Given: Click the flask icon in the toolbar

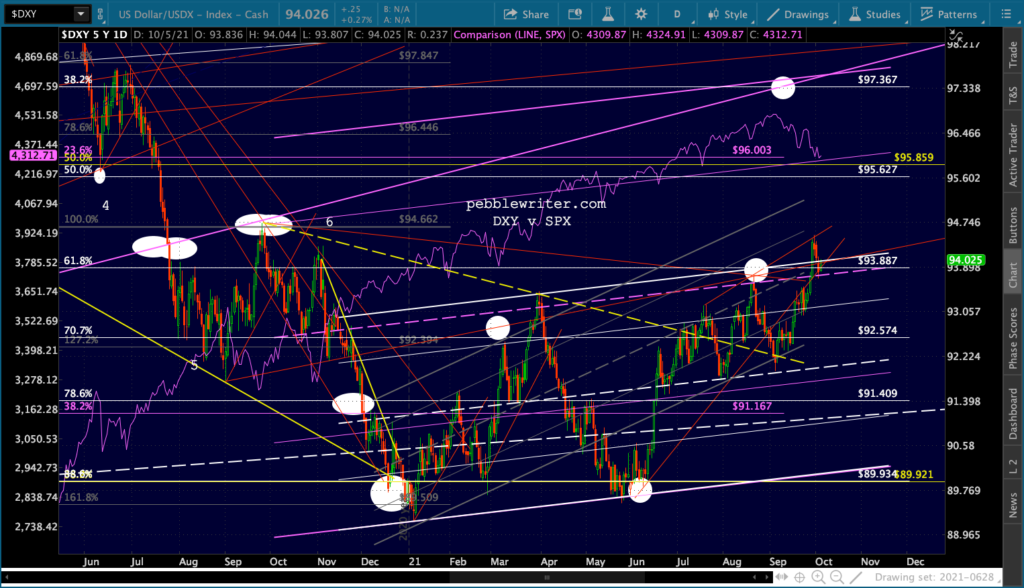Looking at the screenshot, I should (607, 14).
